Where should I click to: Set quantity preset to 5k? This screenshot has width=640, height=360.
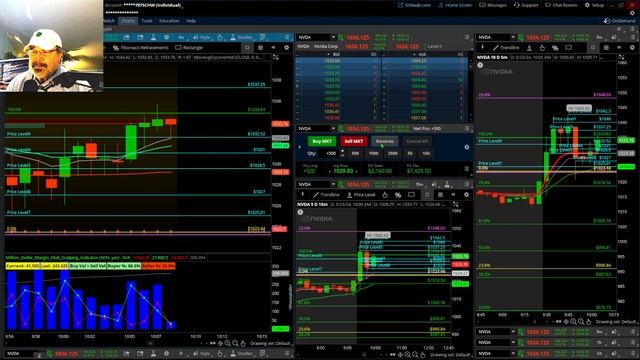point(410,153)
